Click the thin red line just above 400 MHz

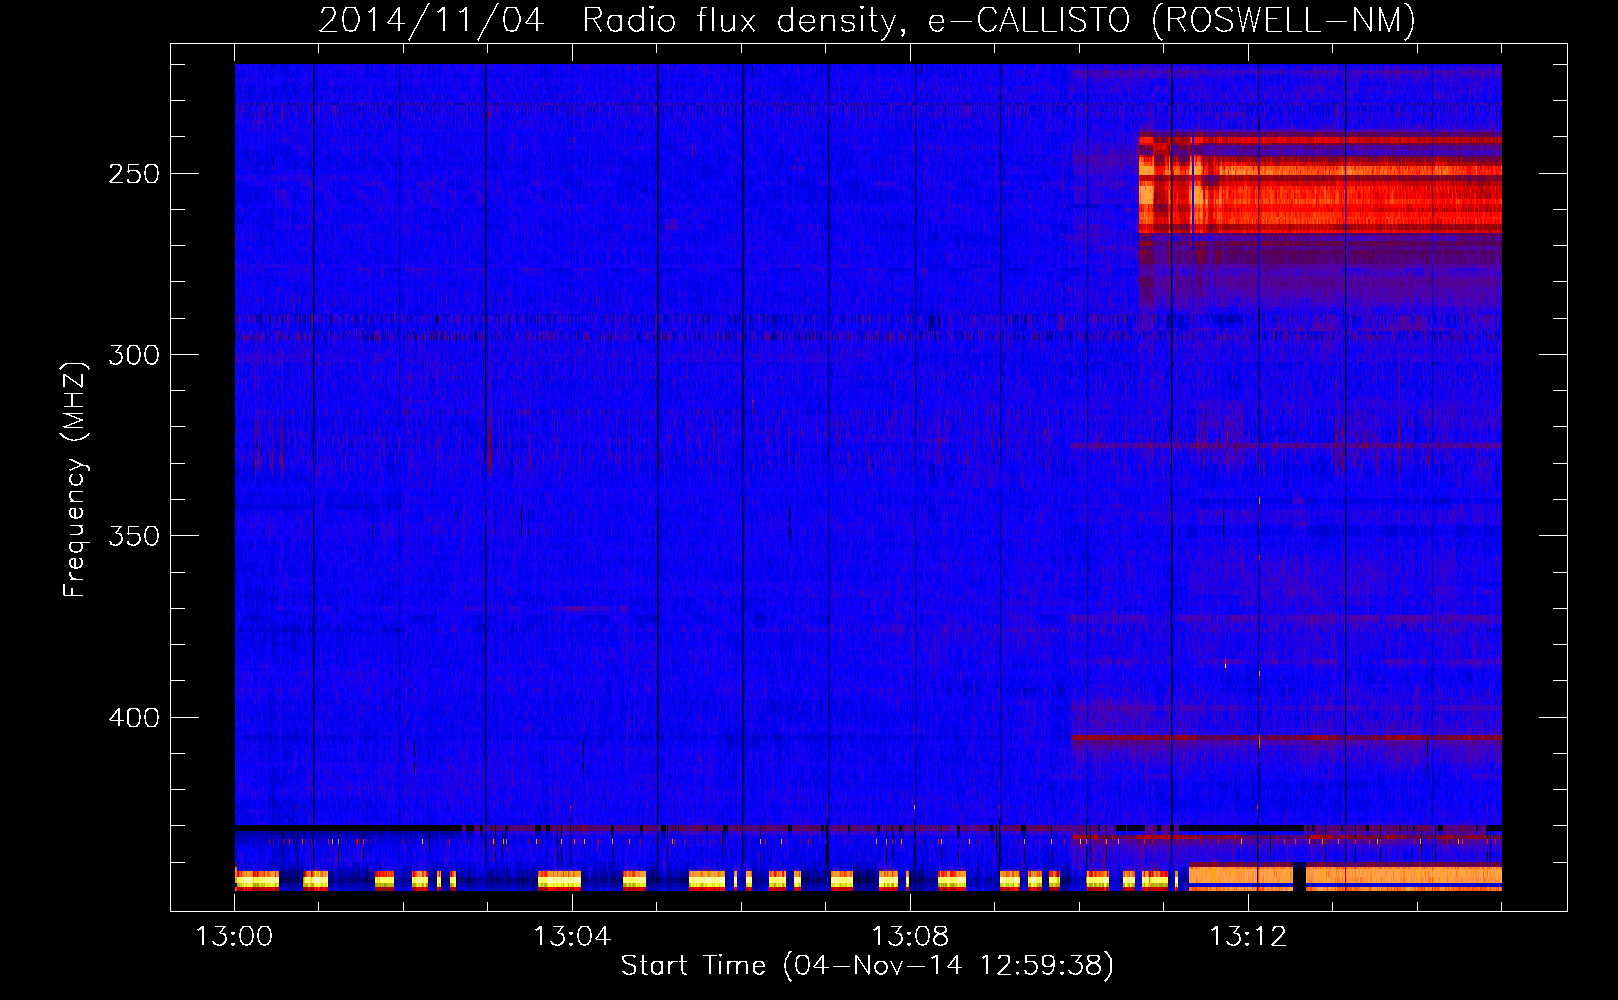1286,738
